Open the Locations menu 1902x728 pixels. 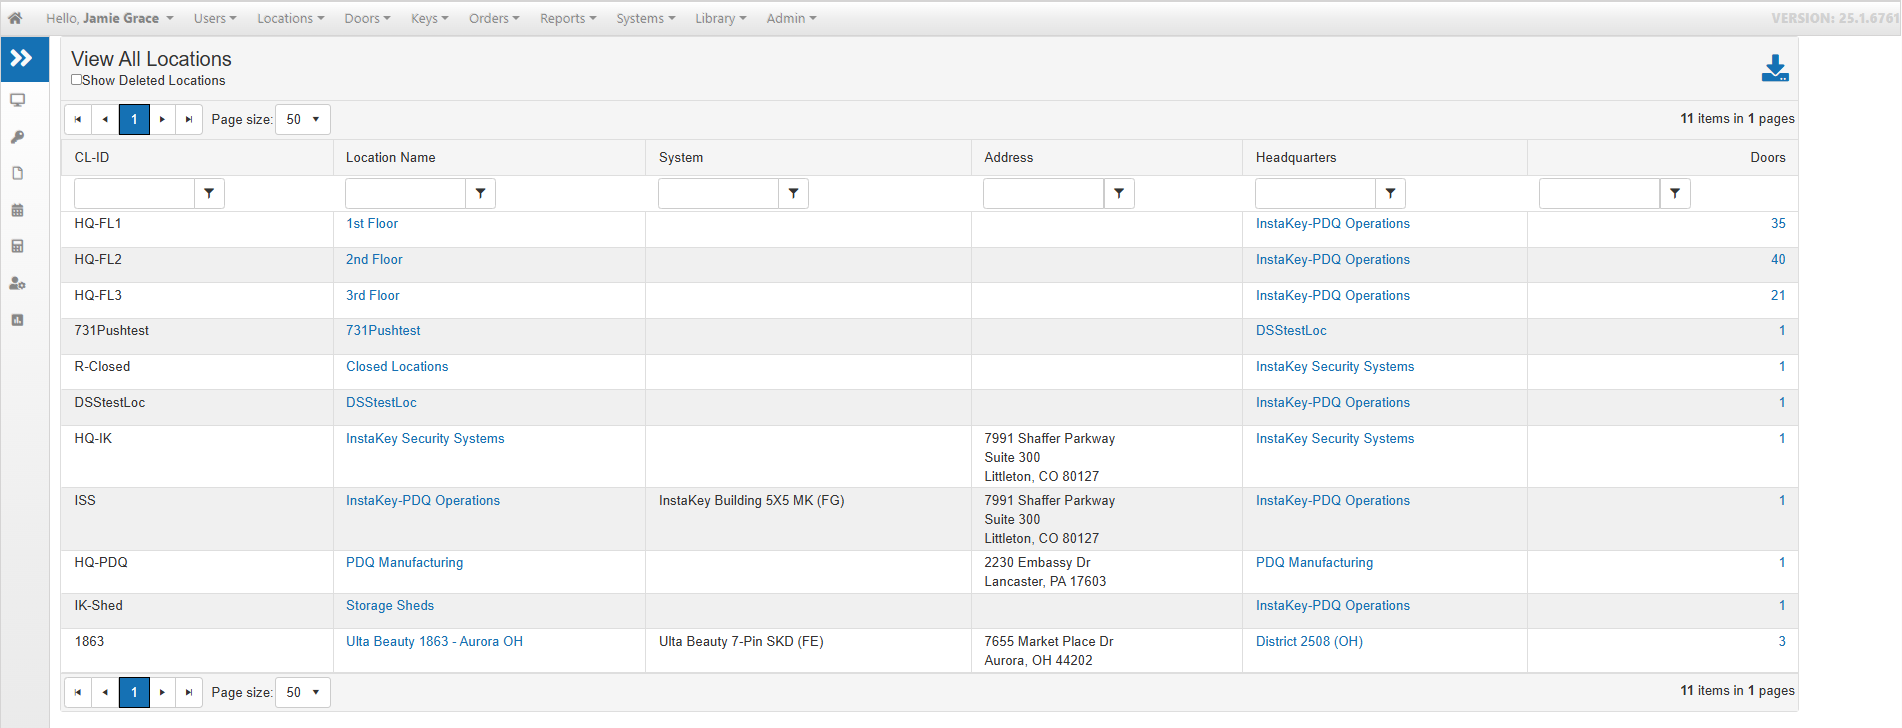tap(290, 18)
